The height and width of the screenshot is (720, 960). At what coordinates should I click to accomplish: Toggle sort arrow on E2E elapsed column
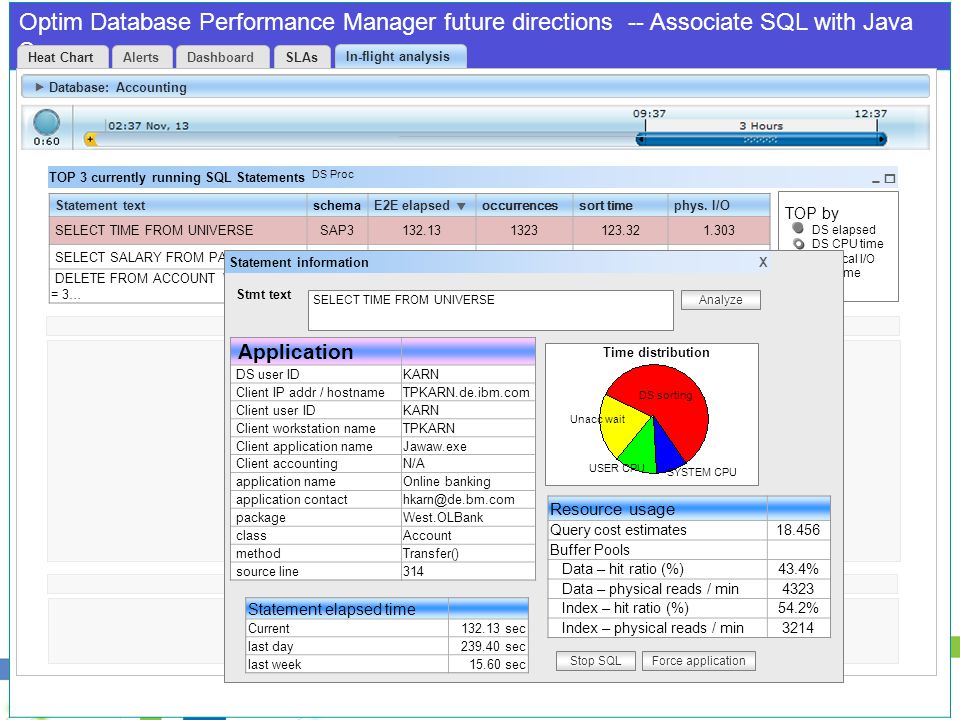click(461, 206)
